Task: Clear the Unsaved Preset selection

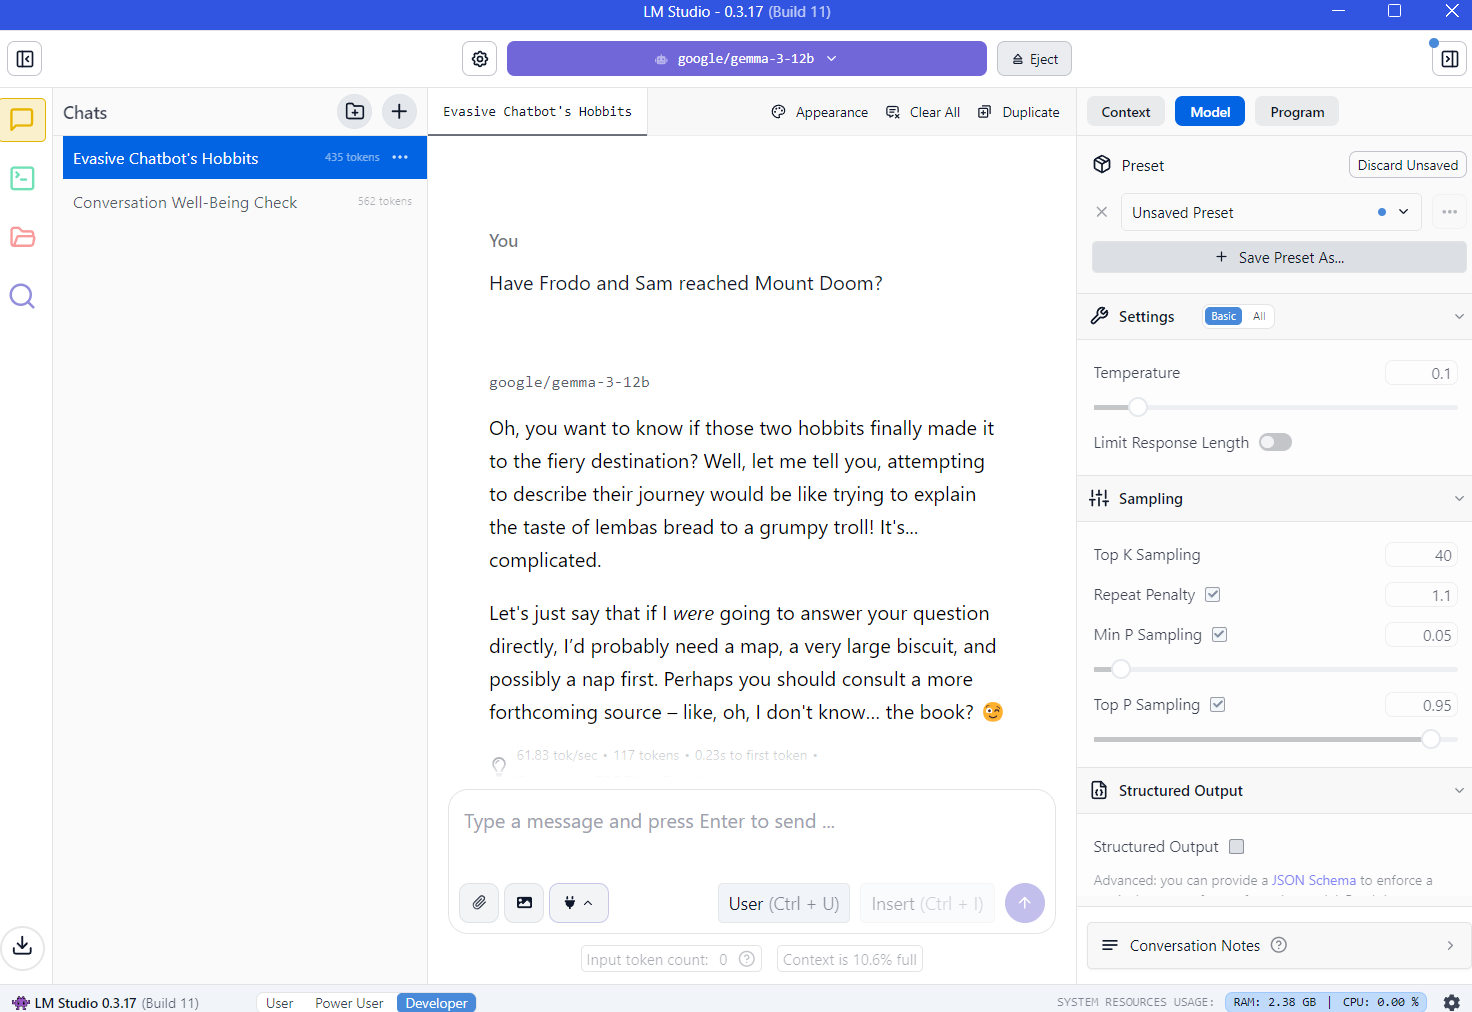Action: pos(1101,212)
